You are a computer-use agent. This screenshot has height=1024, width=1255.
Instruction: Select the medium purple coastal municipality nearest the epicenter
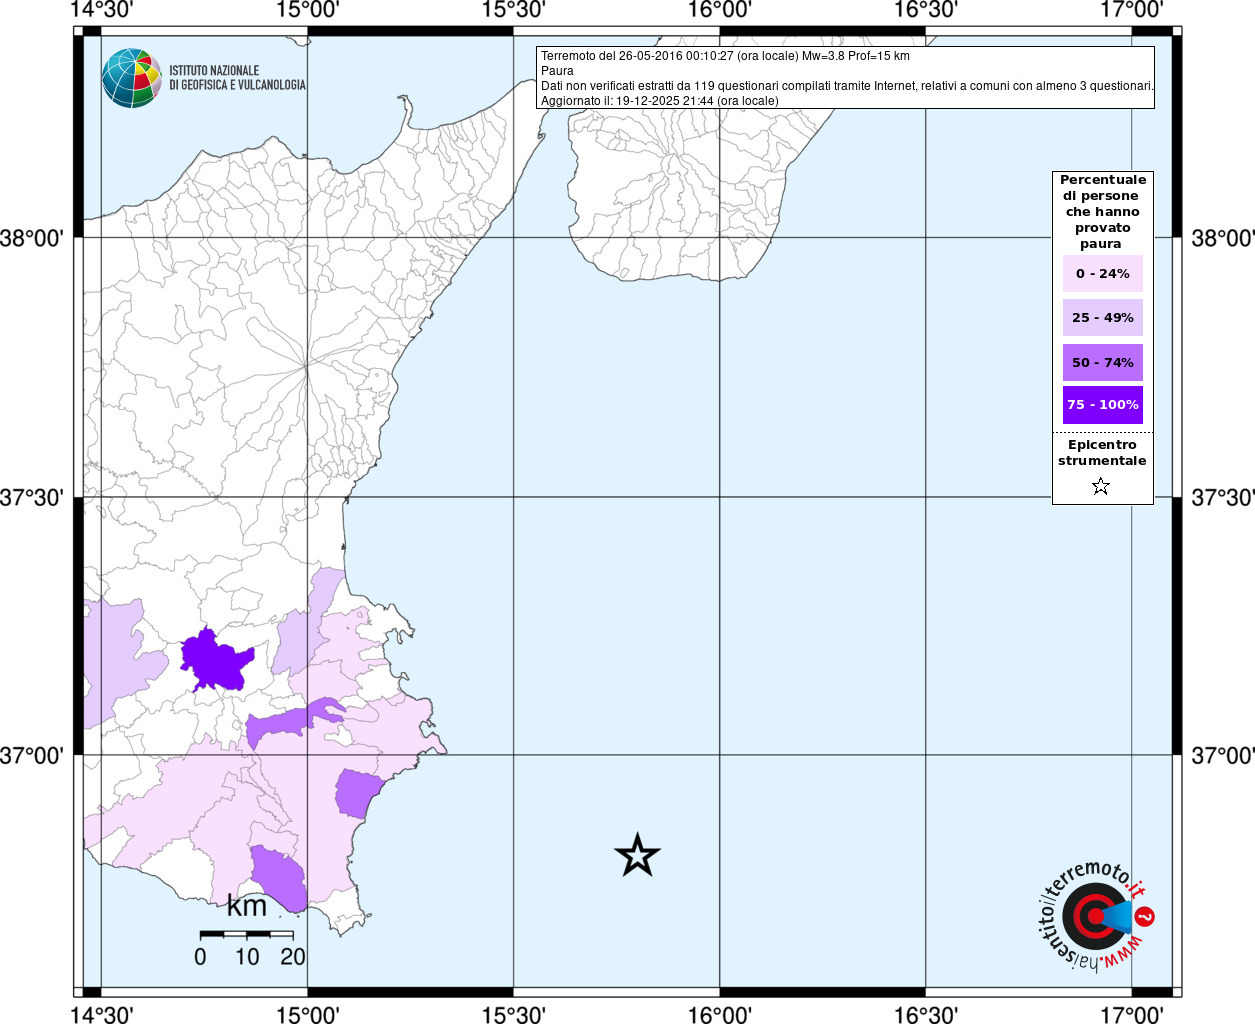[x=356, y=794]
